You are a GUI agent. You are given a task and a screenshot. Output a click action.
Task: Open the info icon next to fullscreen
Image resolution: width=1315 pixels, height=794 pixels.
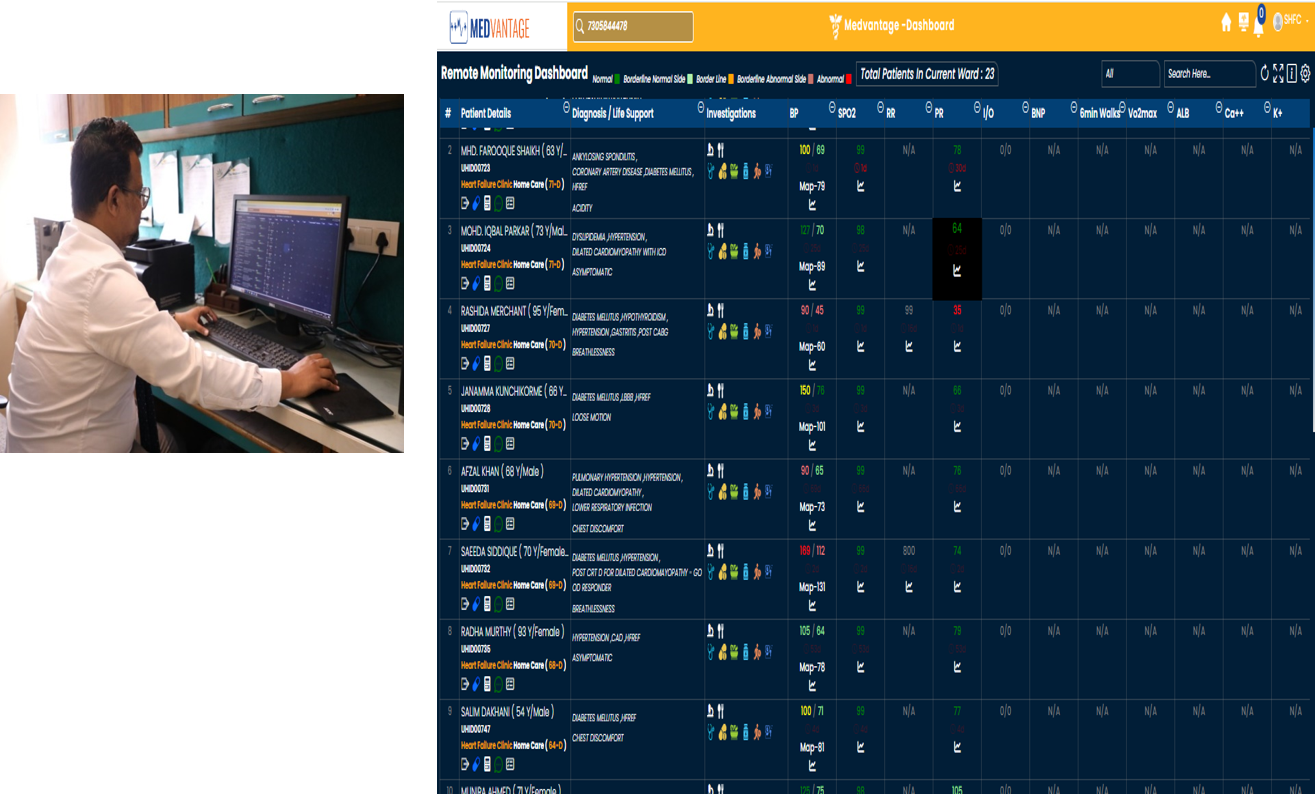pos(1291,73)
